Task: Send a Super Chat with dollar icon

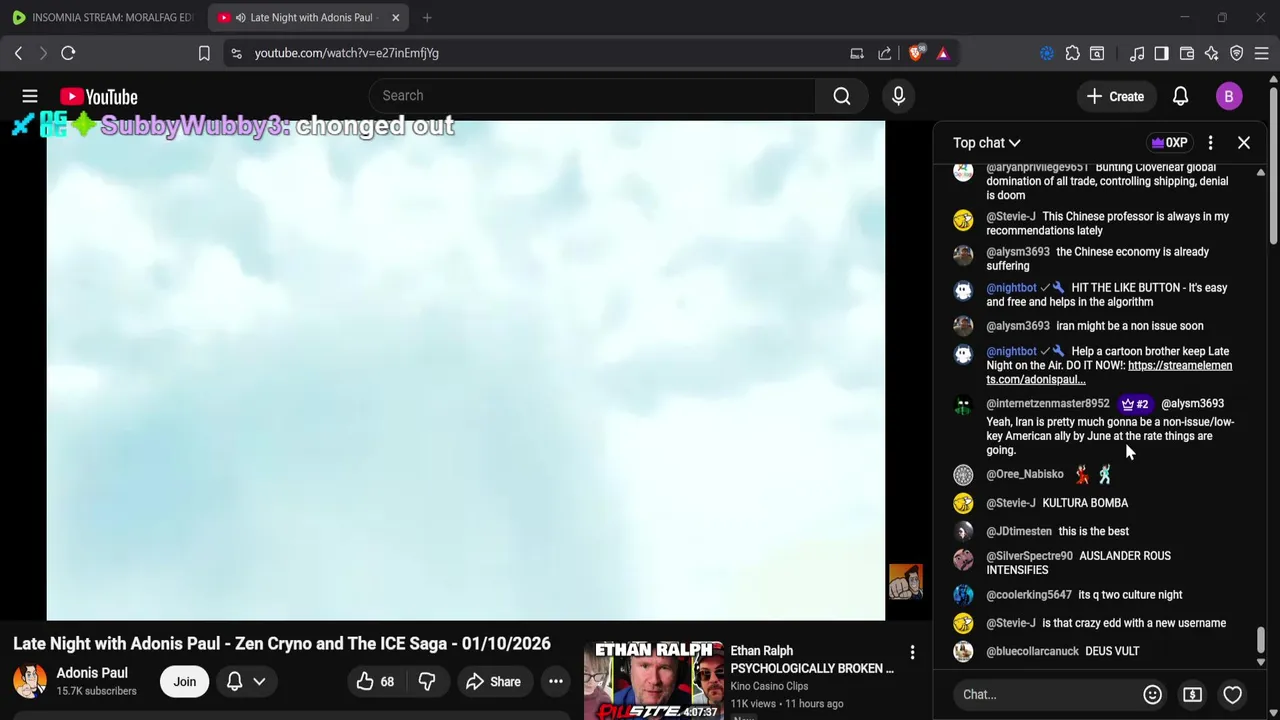Action: [x=1192, y=694]
